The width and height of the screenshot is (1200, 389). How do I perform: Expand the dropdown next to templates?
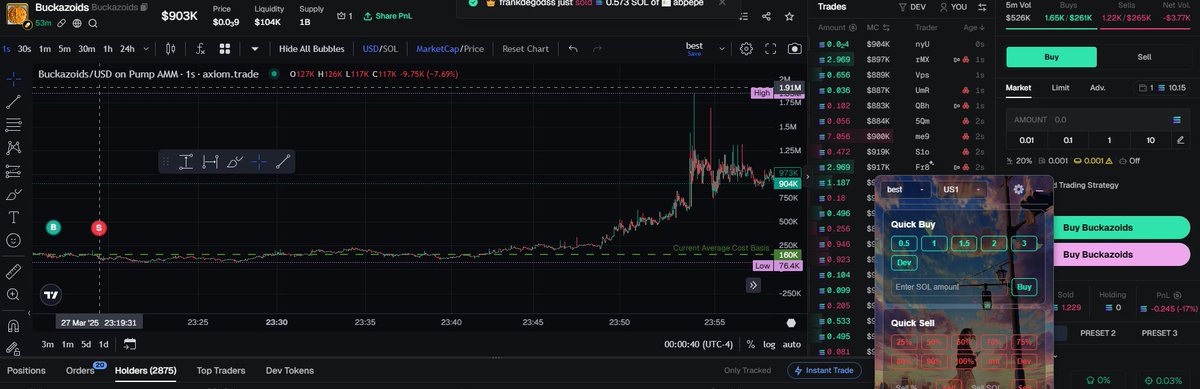[x=255, y=48]
